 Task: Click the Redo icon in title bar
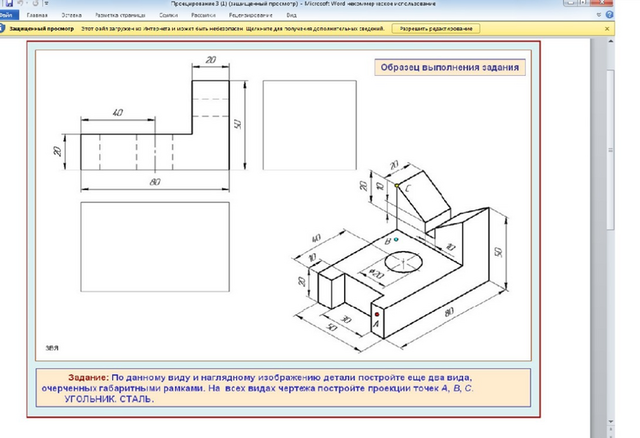coord(35,3)
